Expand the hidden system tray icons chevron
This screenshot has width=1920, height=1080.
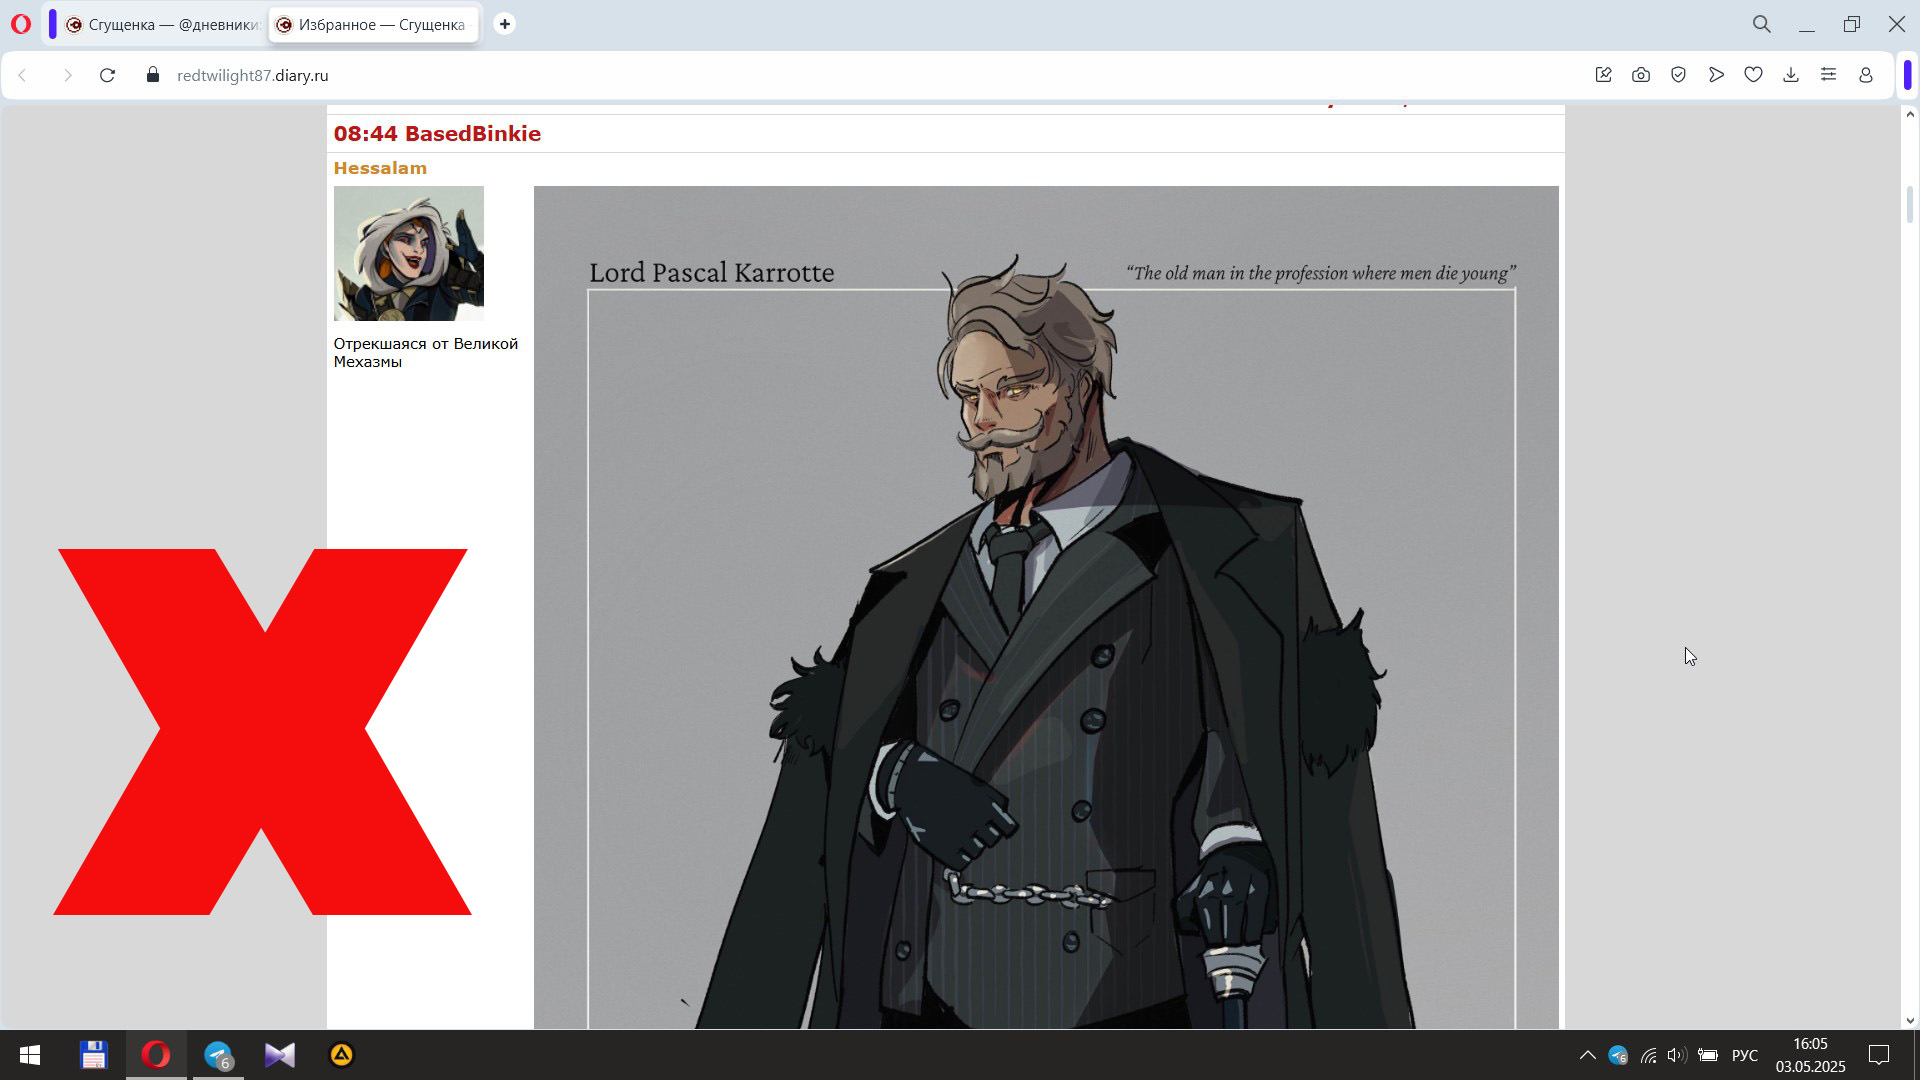1587,1055
